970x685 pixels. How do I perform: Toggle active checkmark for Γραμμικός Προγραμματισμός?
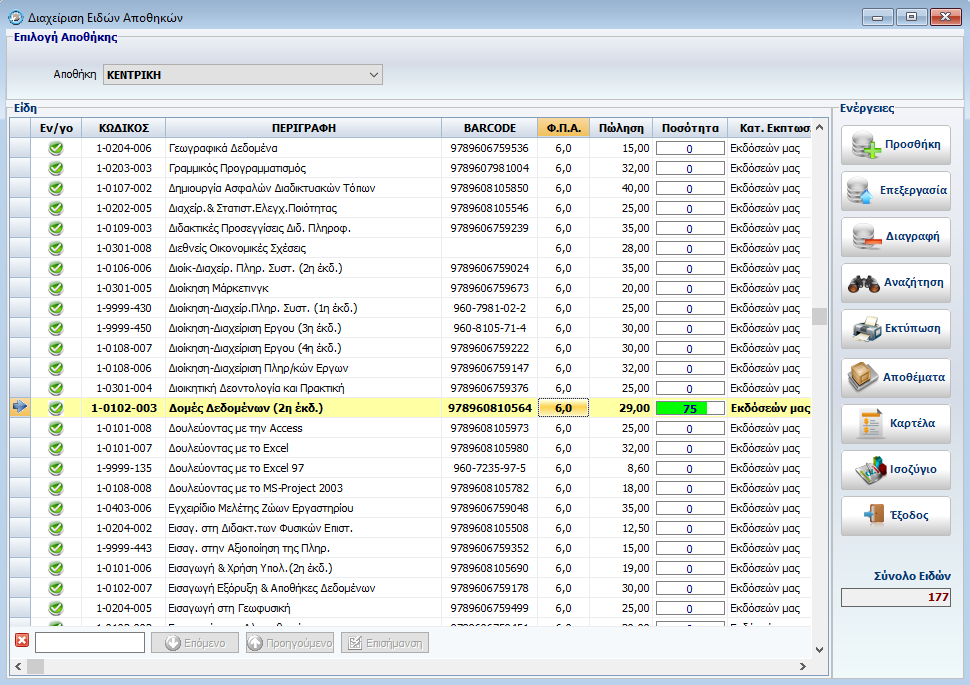(x=56, y=168)
